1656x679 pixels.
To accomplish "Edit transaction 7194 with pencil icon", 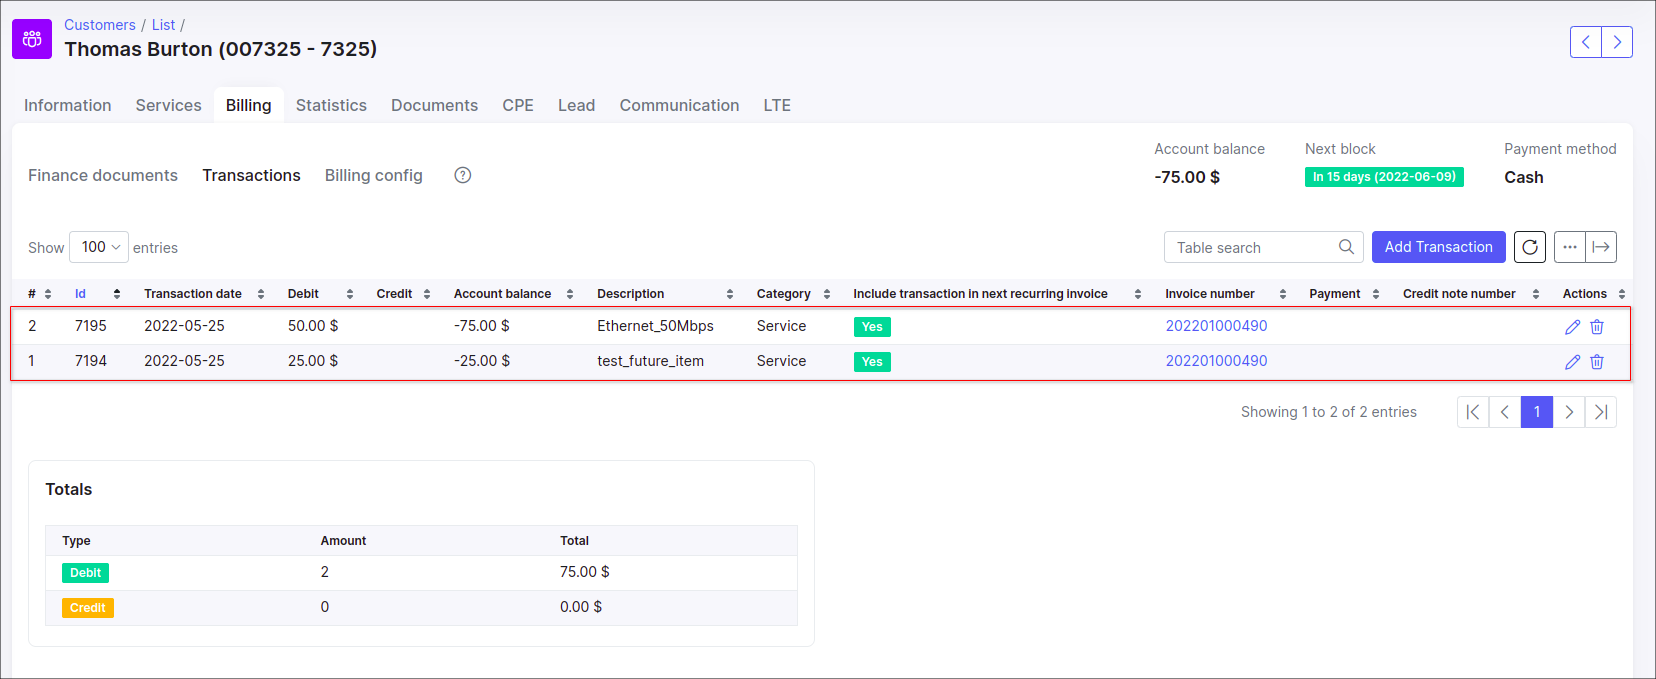I will [x=1572, y=362].
